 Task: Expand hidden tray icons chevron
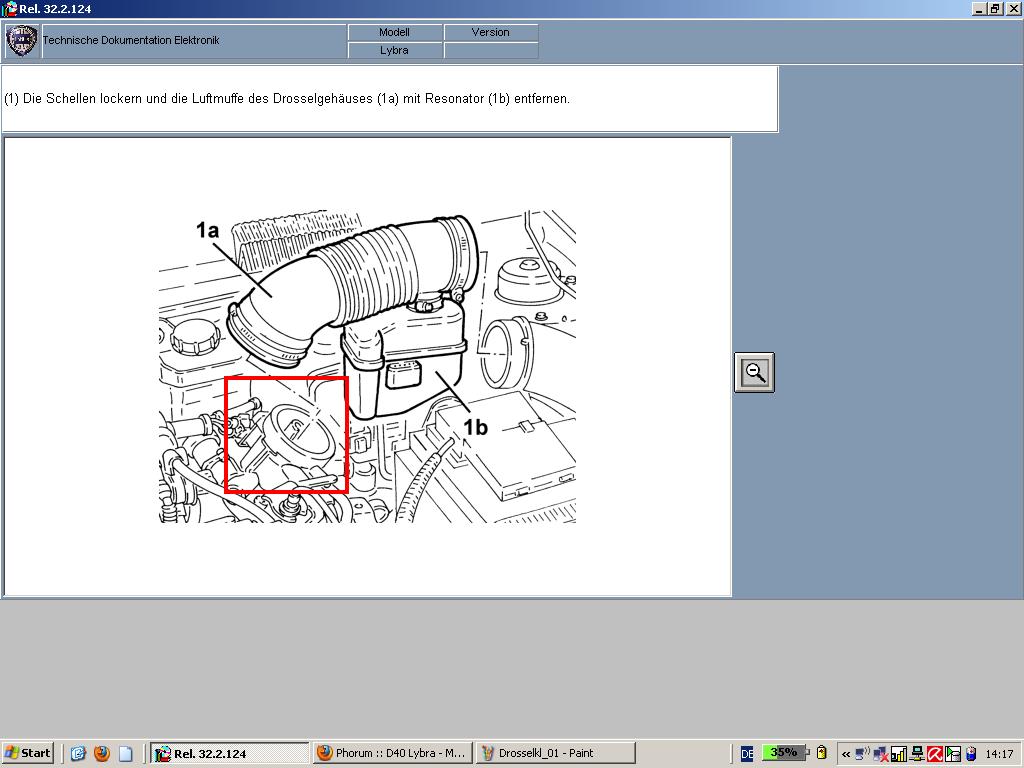pyautogui.click(x=846, y=754)
